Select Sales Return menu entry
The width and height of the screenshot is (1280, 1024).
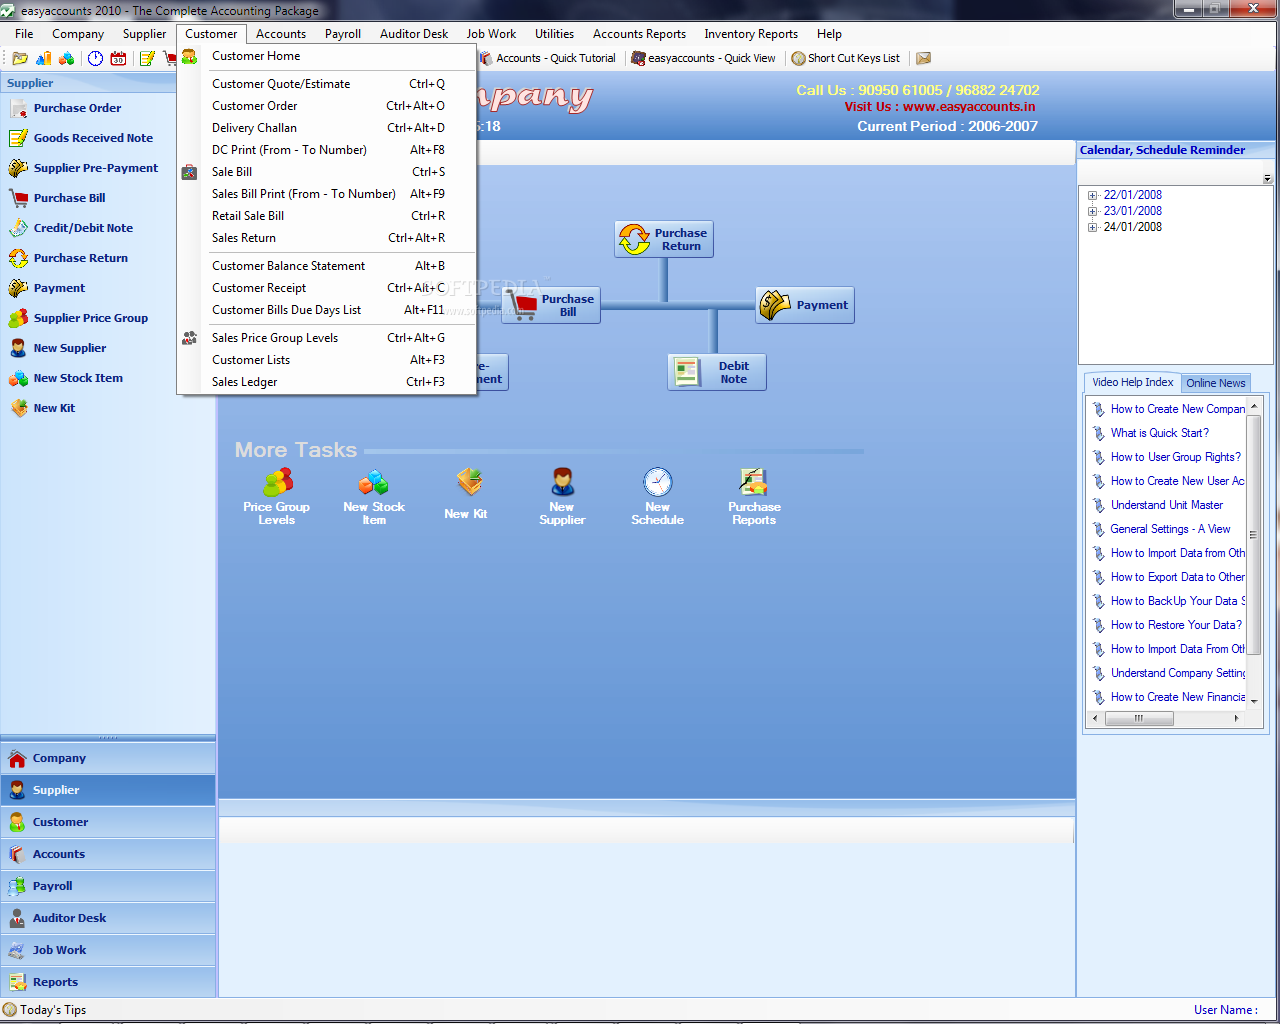click(x=327, y=238)
